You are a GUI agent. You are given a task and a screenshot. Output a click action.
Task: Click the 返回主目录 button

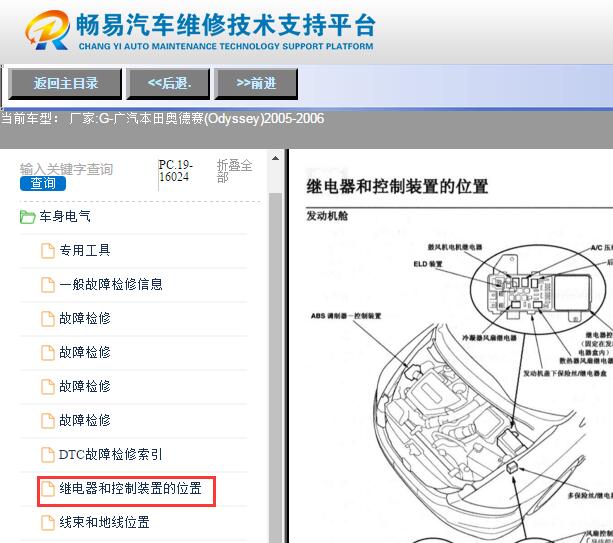click(65, 83)
